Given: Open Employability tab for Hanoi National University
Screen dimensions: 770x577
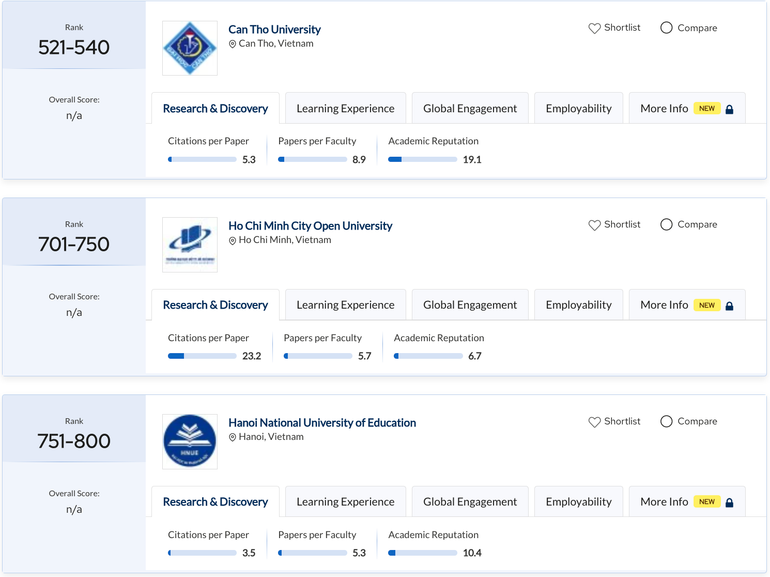Looking at the screenshot, I should click(578, 502).
